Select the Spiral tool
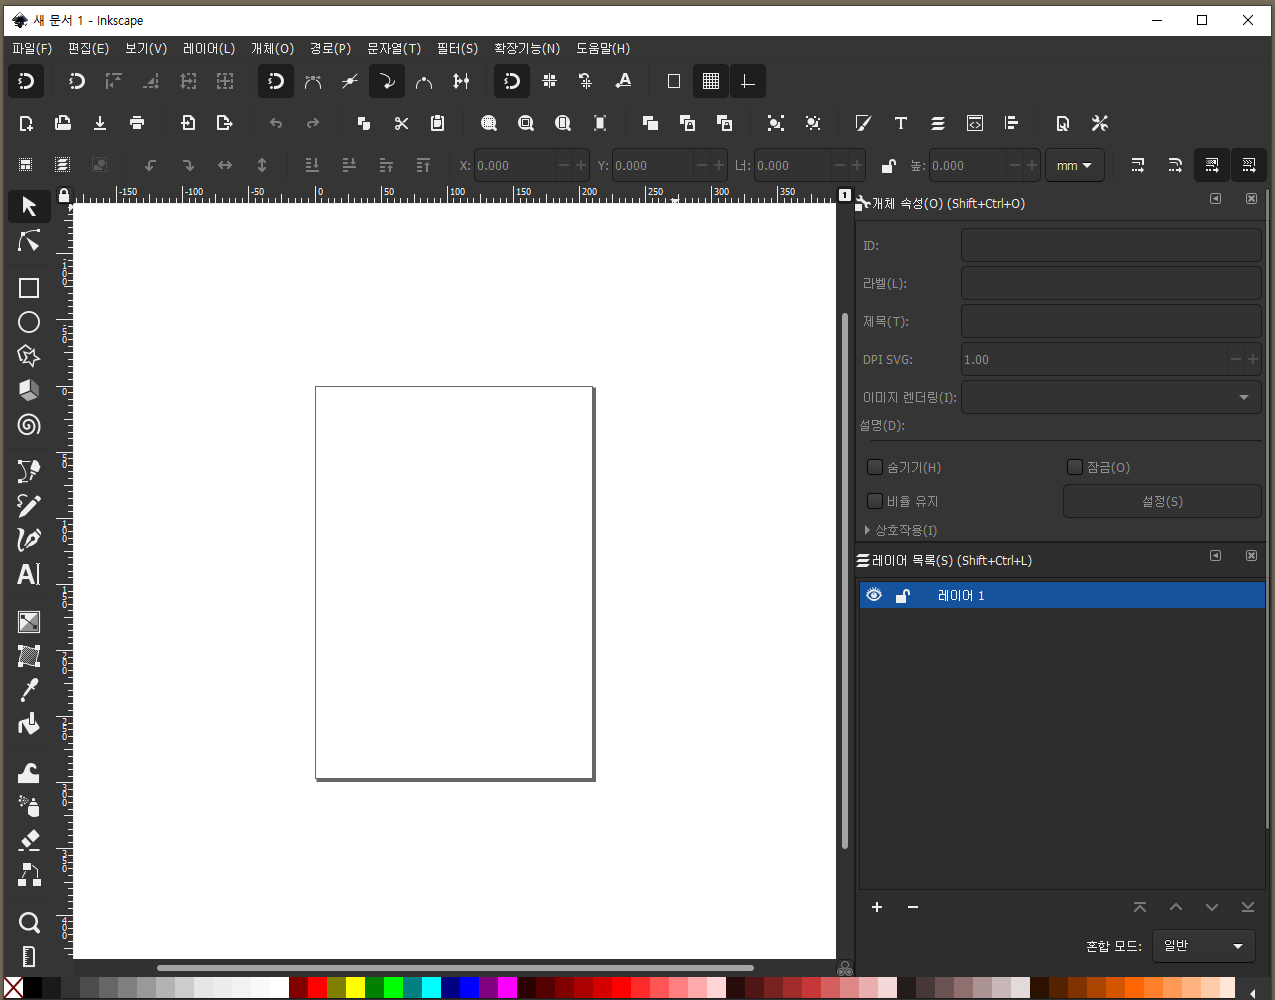Screen dimensions: 1275x1000 [29, 425]
